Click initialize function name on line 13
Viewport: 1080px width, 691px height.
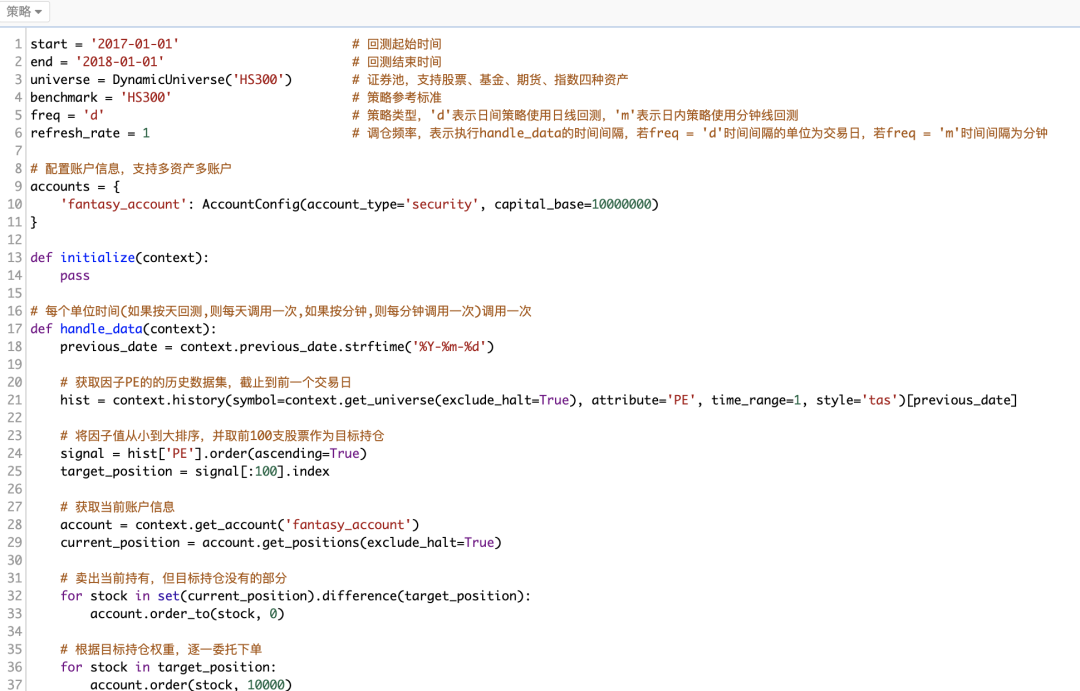click(97, 258)
